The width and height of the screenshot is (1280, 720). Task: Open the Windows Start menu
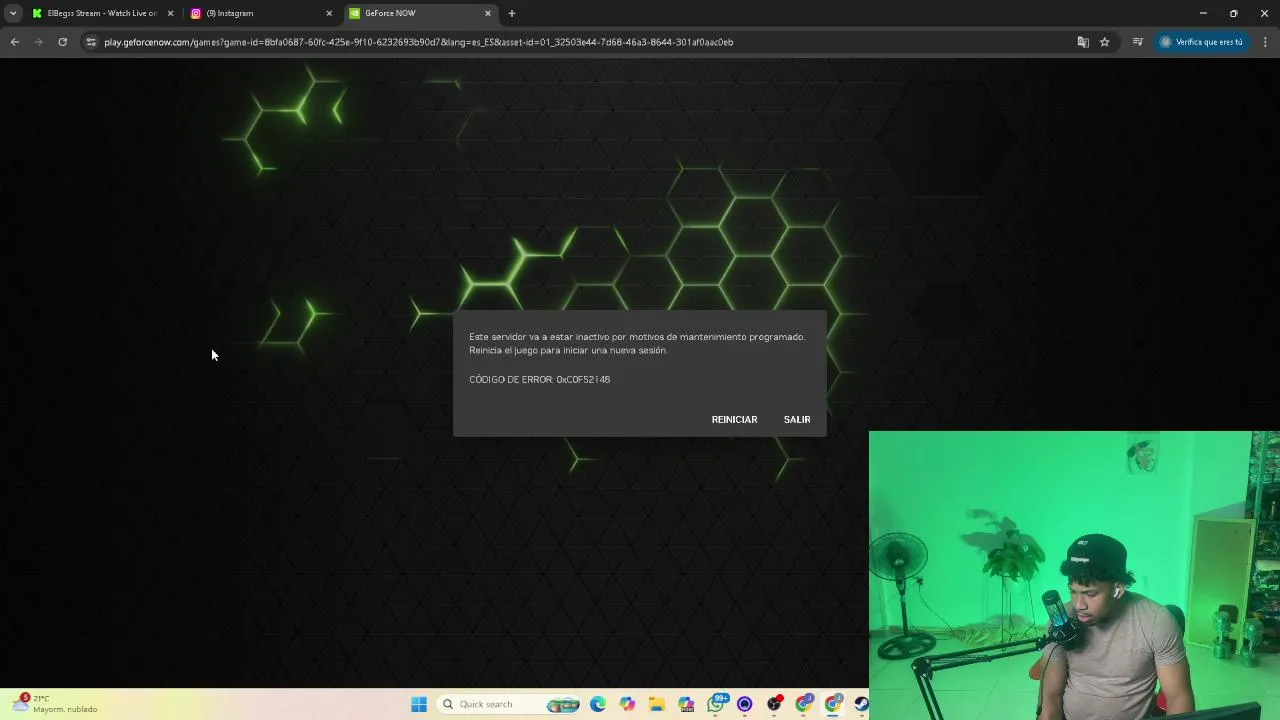click(419, 704)
